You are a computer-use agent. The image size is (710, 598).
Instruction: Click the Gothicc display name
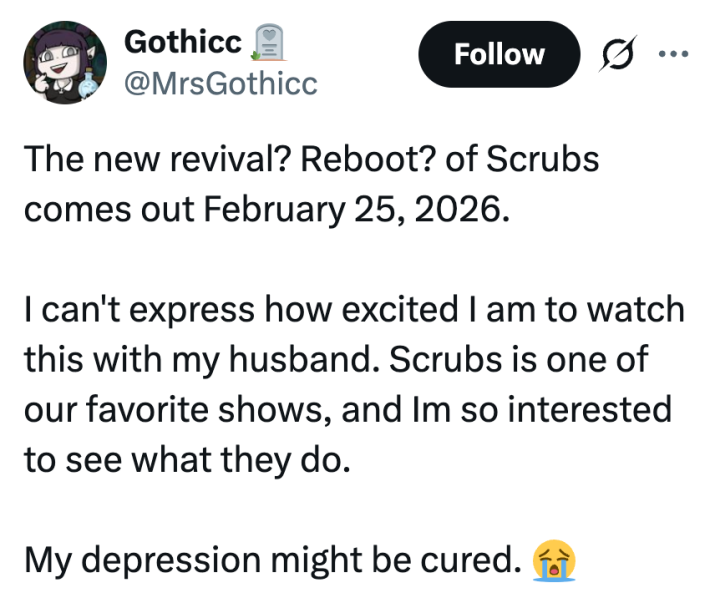pyautogui.click(x=182, y=41)
